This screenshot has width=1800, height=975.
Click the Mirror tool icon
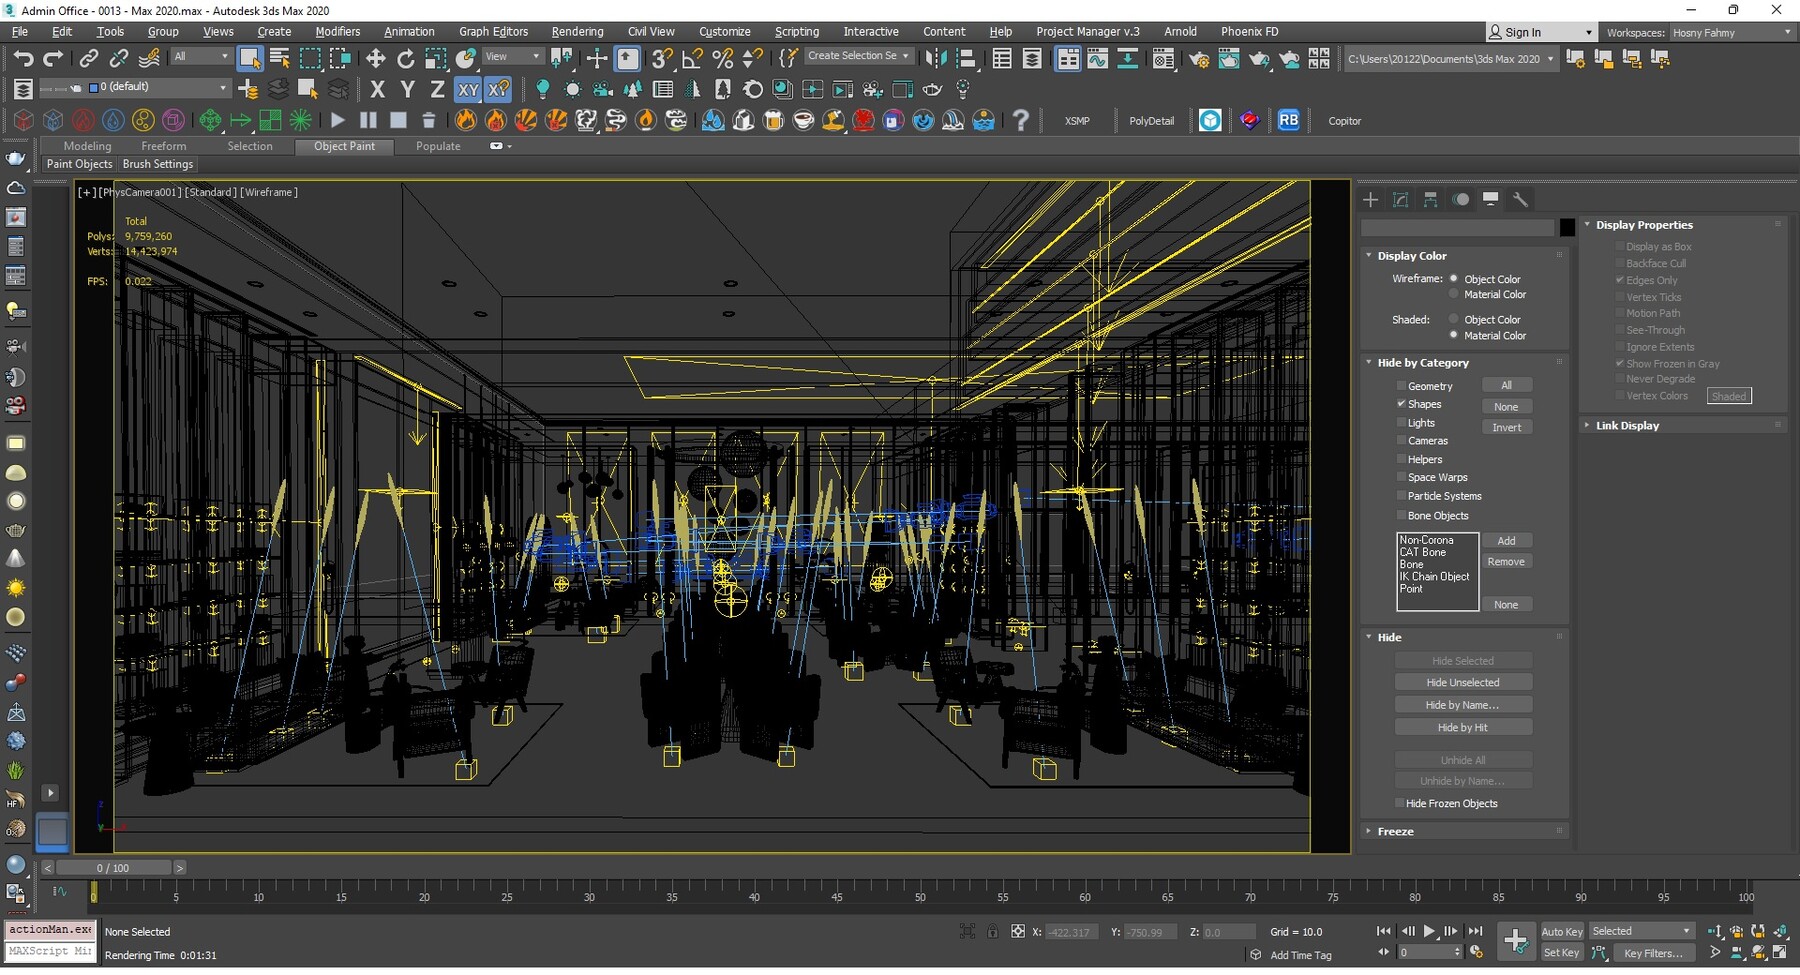pyautogui.click(x=935, y=59)
